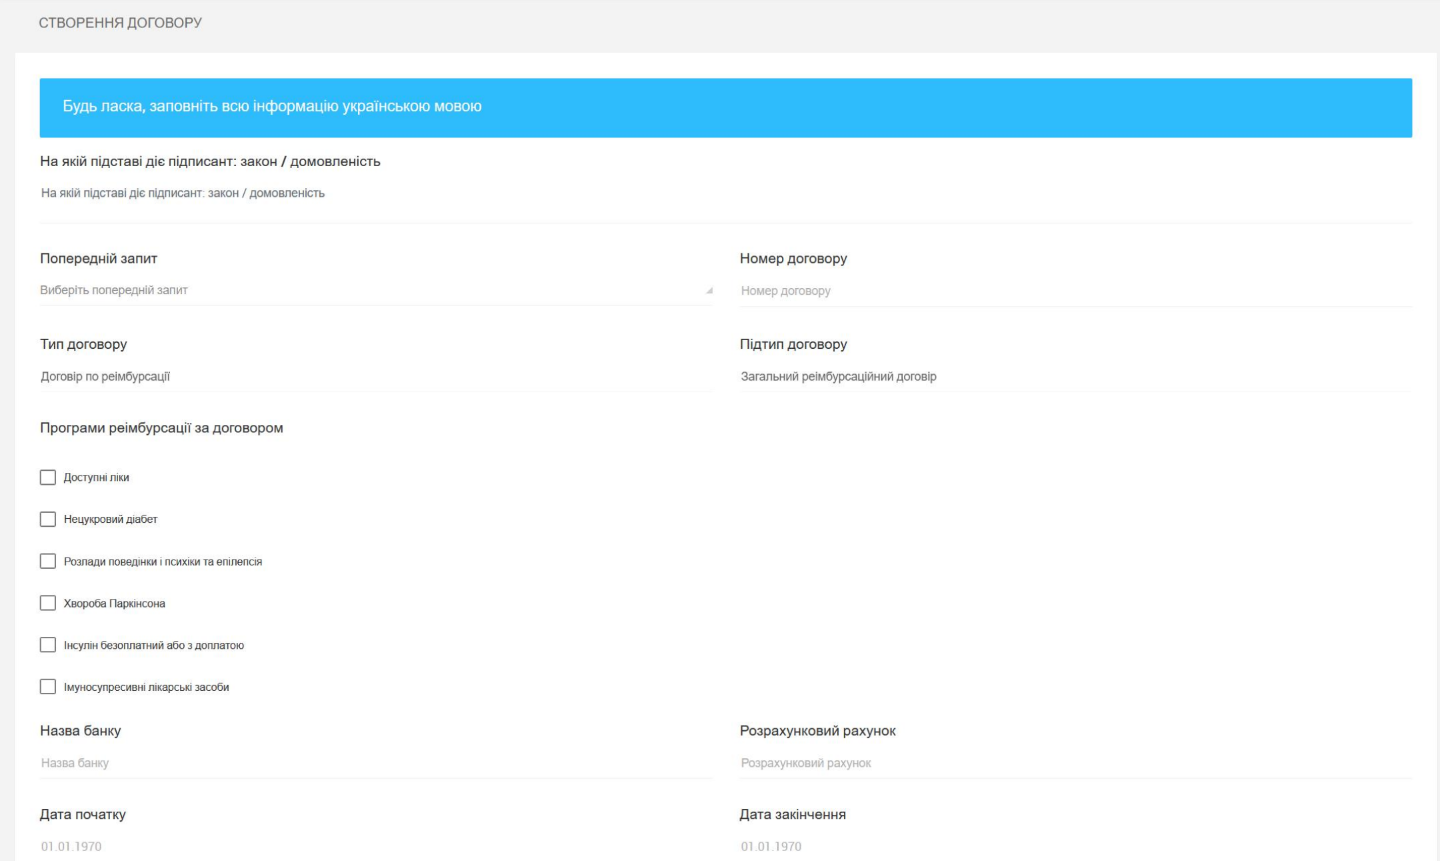Viewport: 1440px width, 861px height.
Task: Open the Тип договору selector
Action: tap(375, 377)
